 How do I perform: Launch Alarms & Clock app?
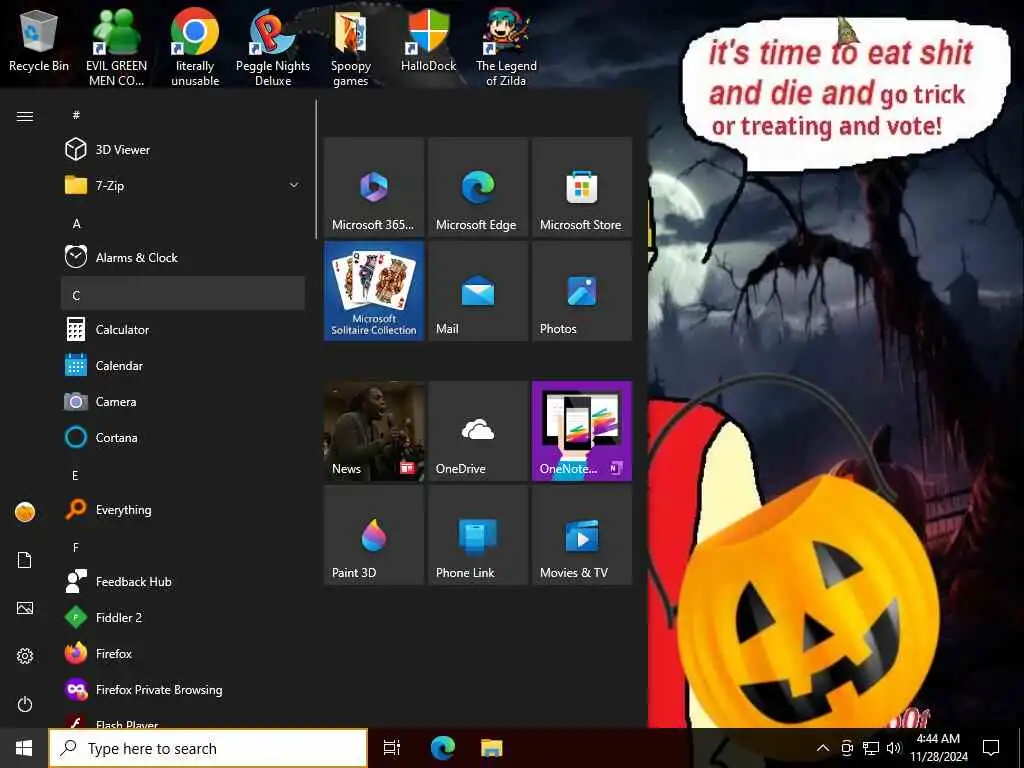tap(183, 257)
